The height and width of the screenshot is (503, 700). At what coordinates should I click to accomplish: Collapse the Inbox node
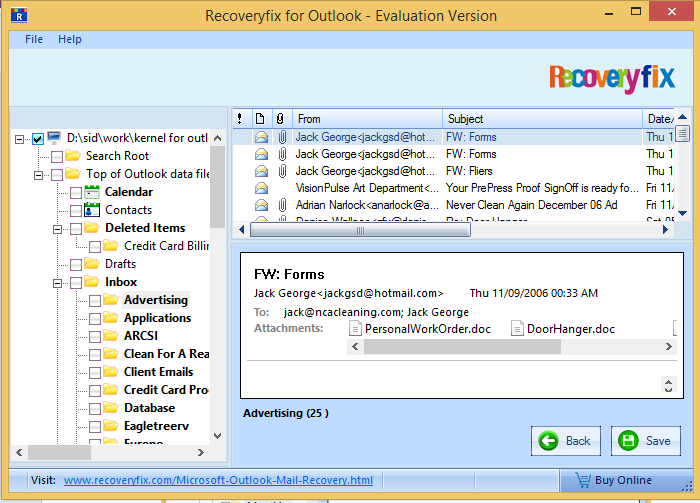tap(57, 283)
